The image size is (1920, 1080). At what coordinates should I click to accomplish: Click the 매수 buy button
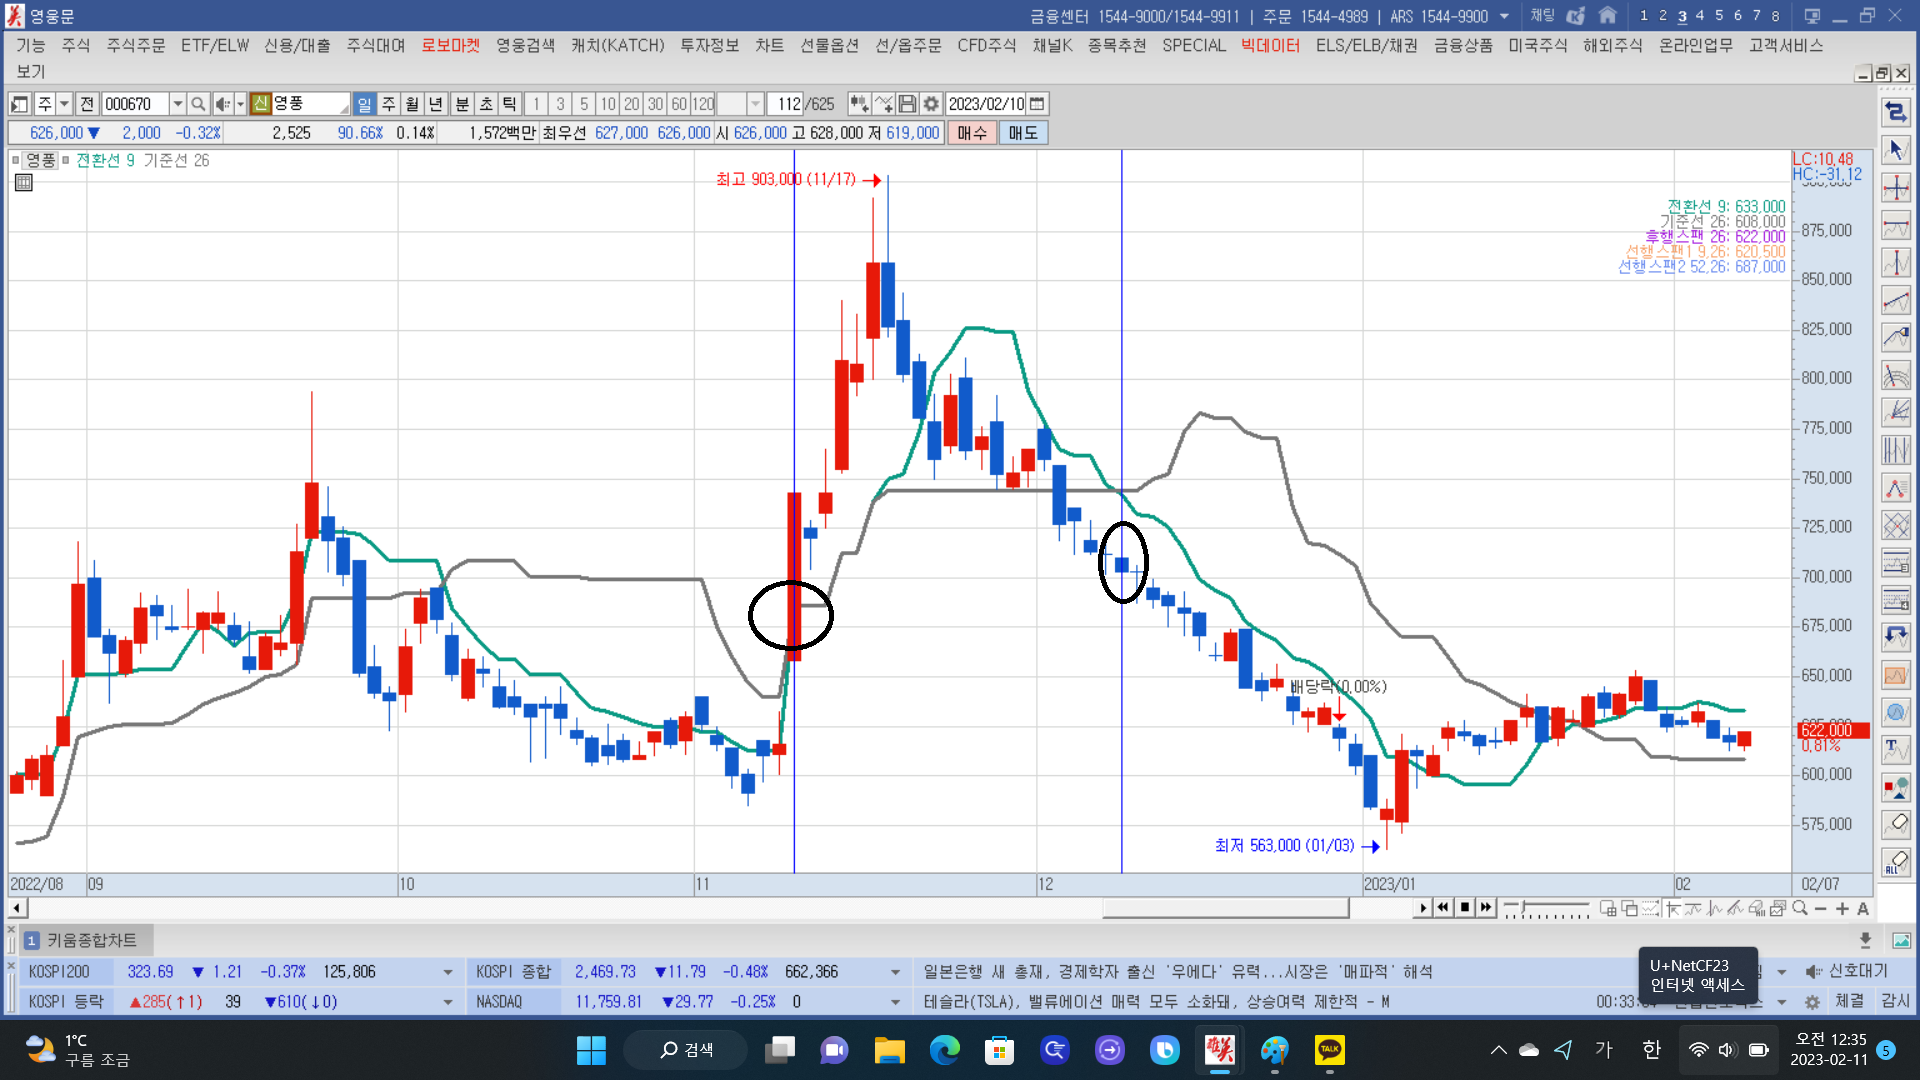click(x=971, y=133)
